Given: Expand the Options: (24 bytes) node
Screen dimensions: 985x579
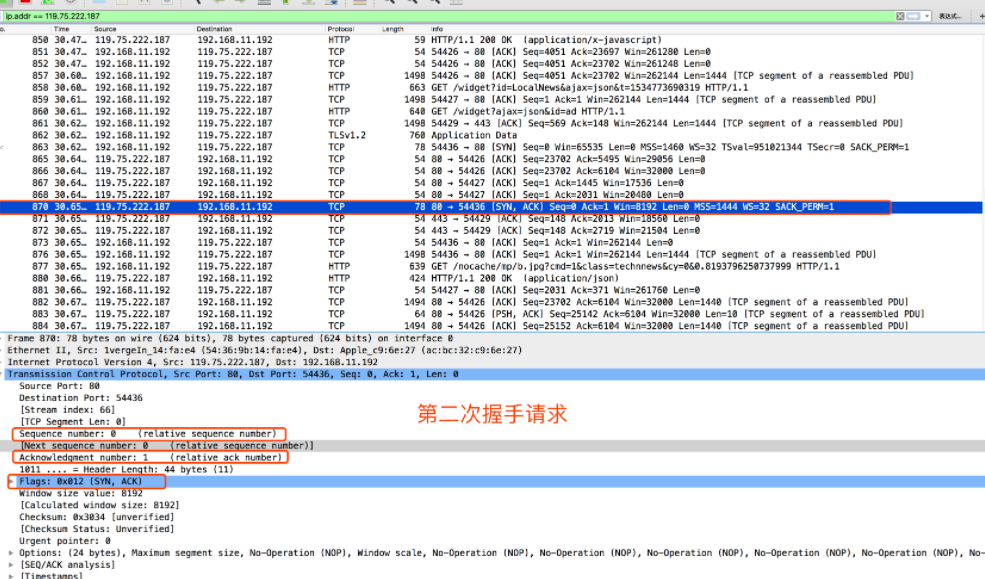Looking at the screenshot, I should [x=11, y=553].
